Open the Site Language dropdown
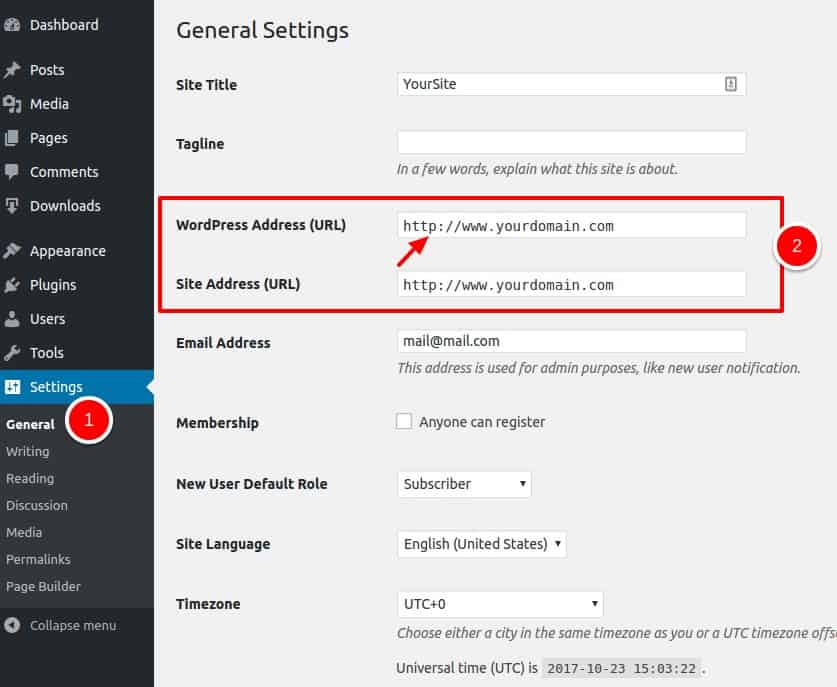This screenshot has height=687, width=837. (481, 544)
